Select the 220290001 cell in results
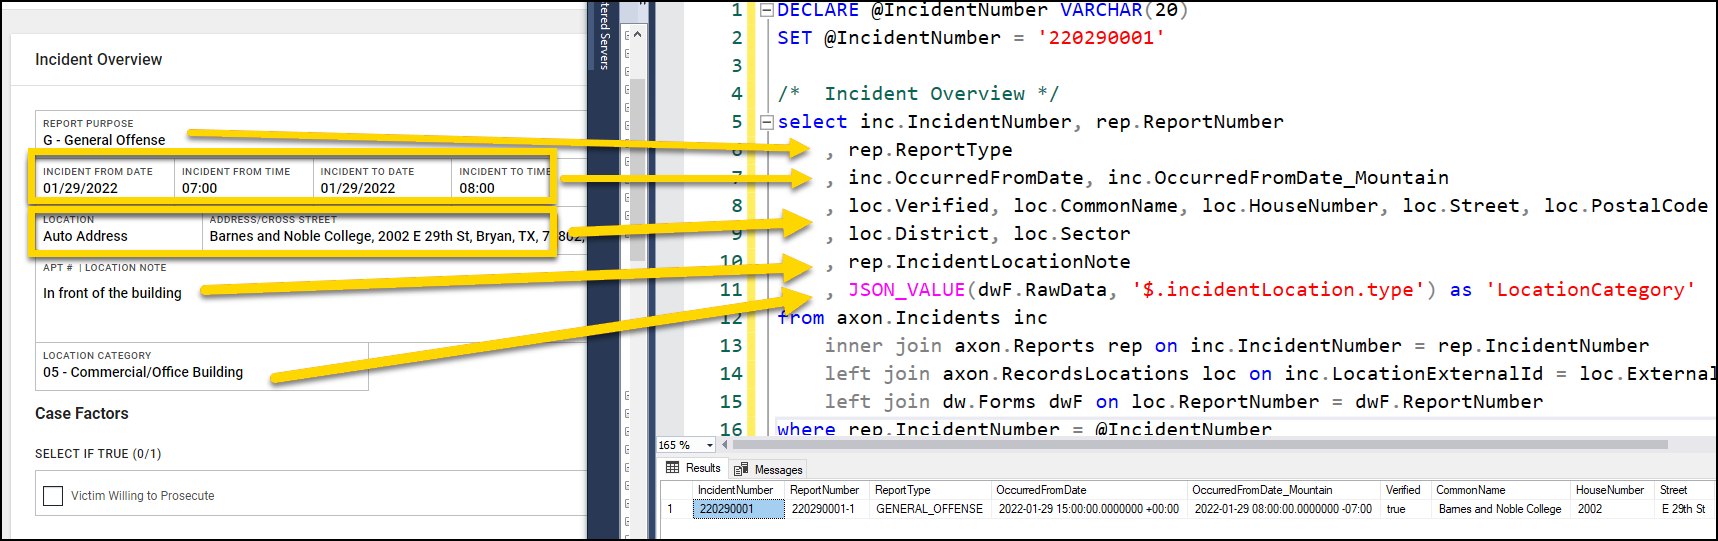Viewport: 1718px width, 541px height. click(738, 509)
